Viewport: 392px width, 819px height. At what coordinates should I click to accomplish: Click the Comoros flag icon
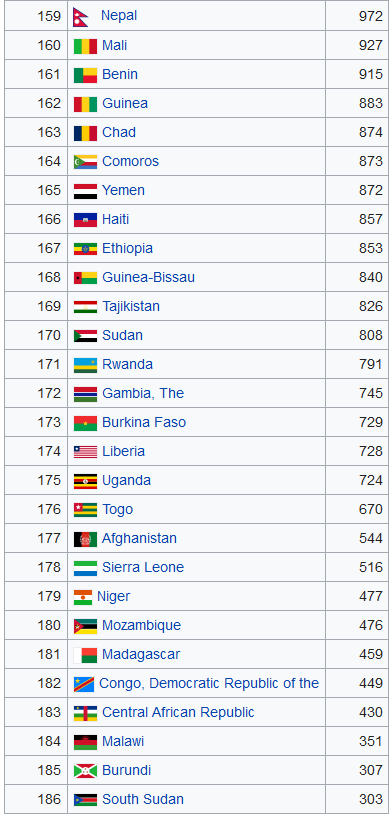[85, 162]
